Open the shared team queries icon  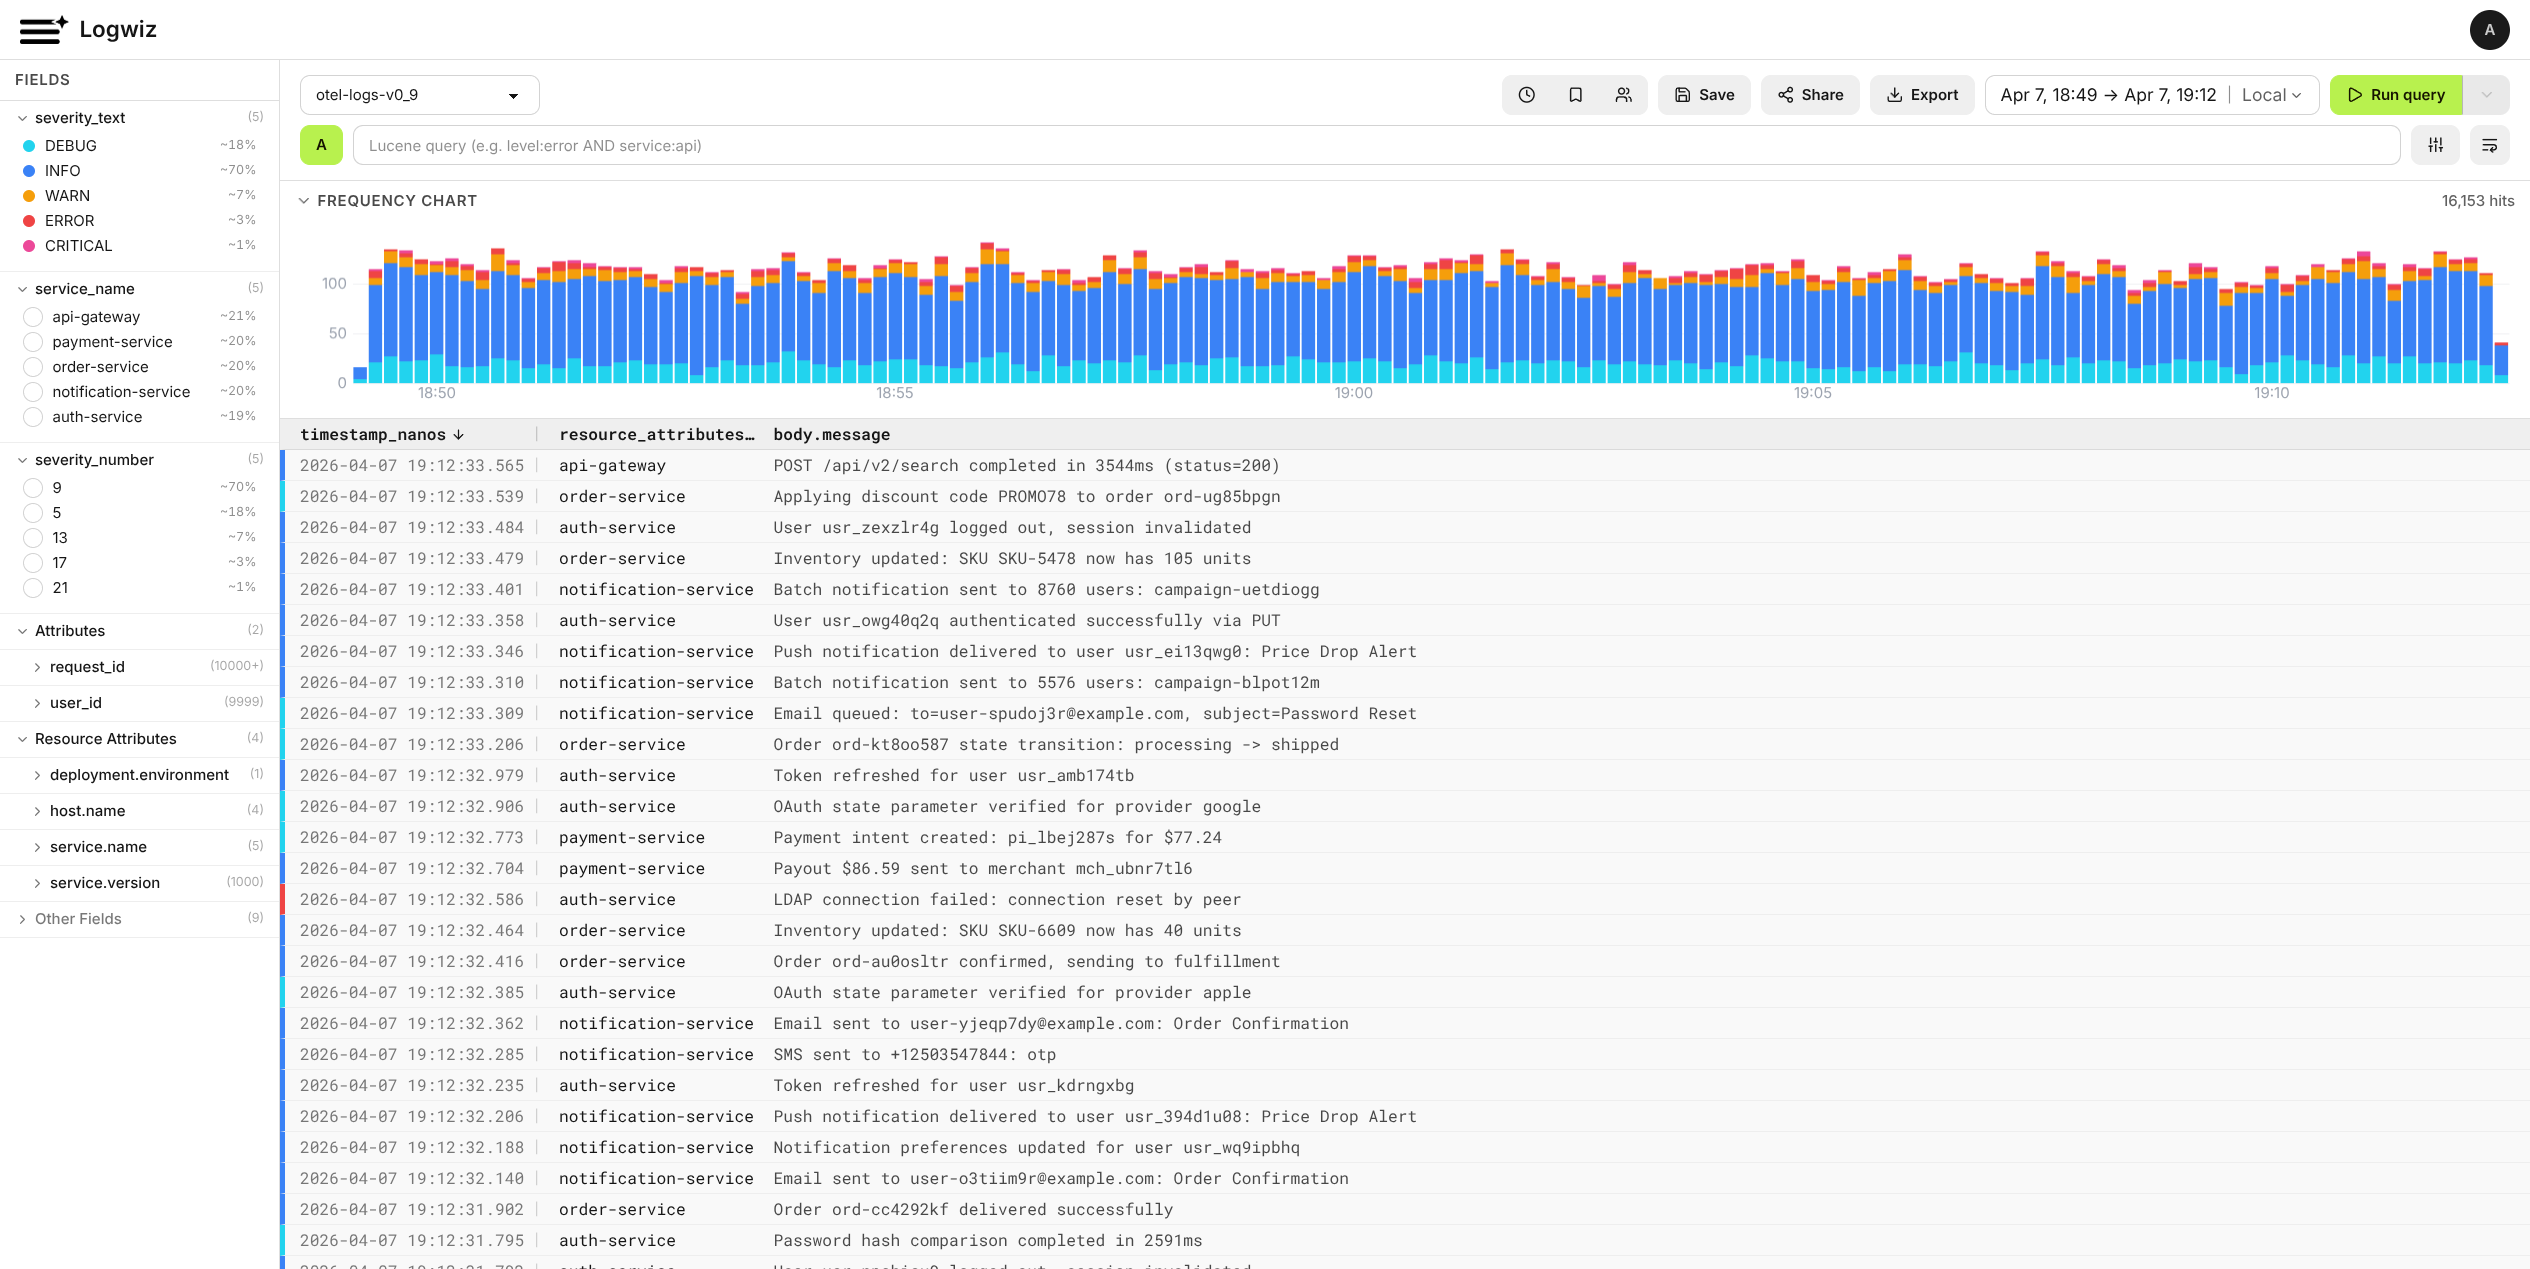click(x=1624, y=94)
